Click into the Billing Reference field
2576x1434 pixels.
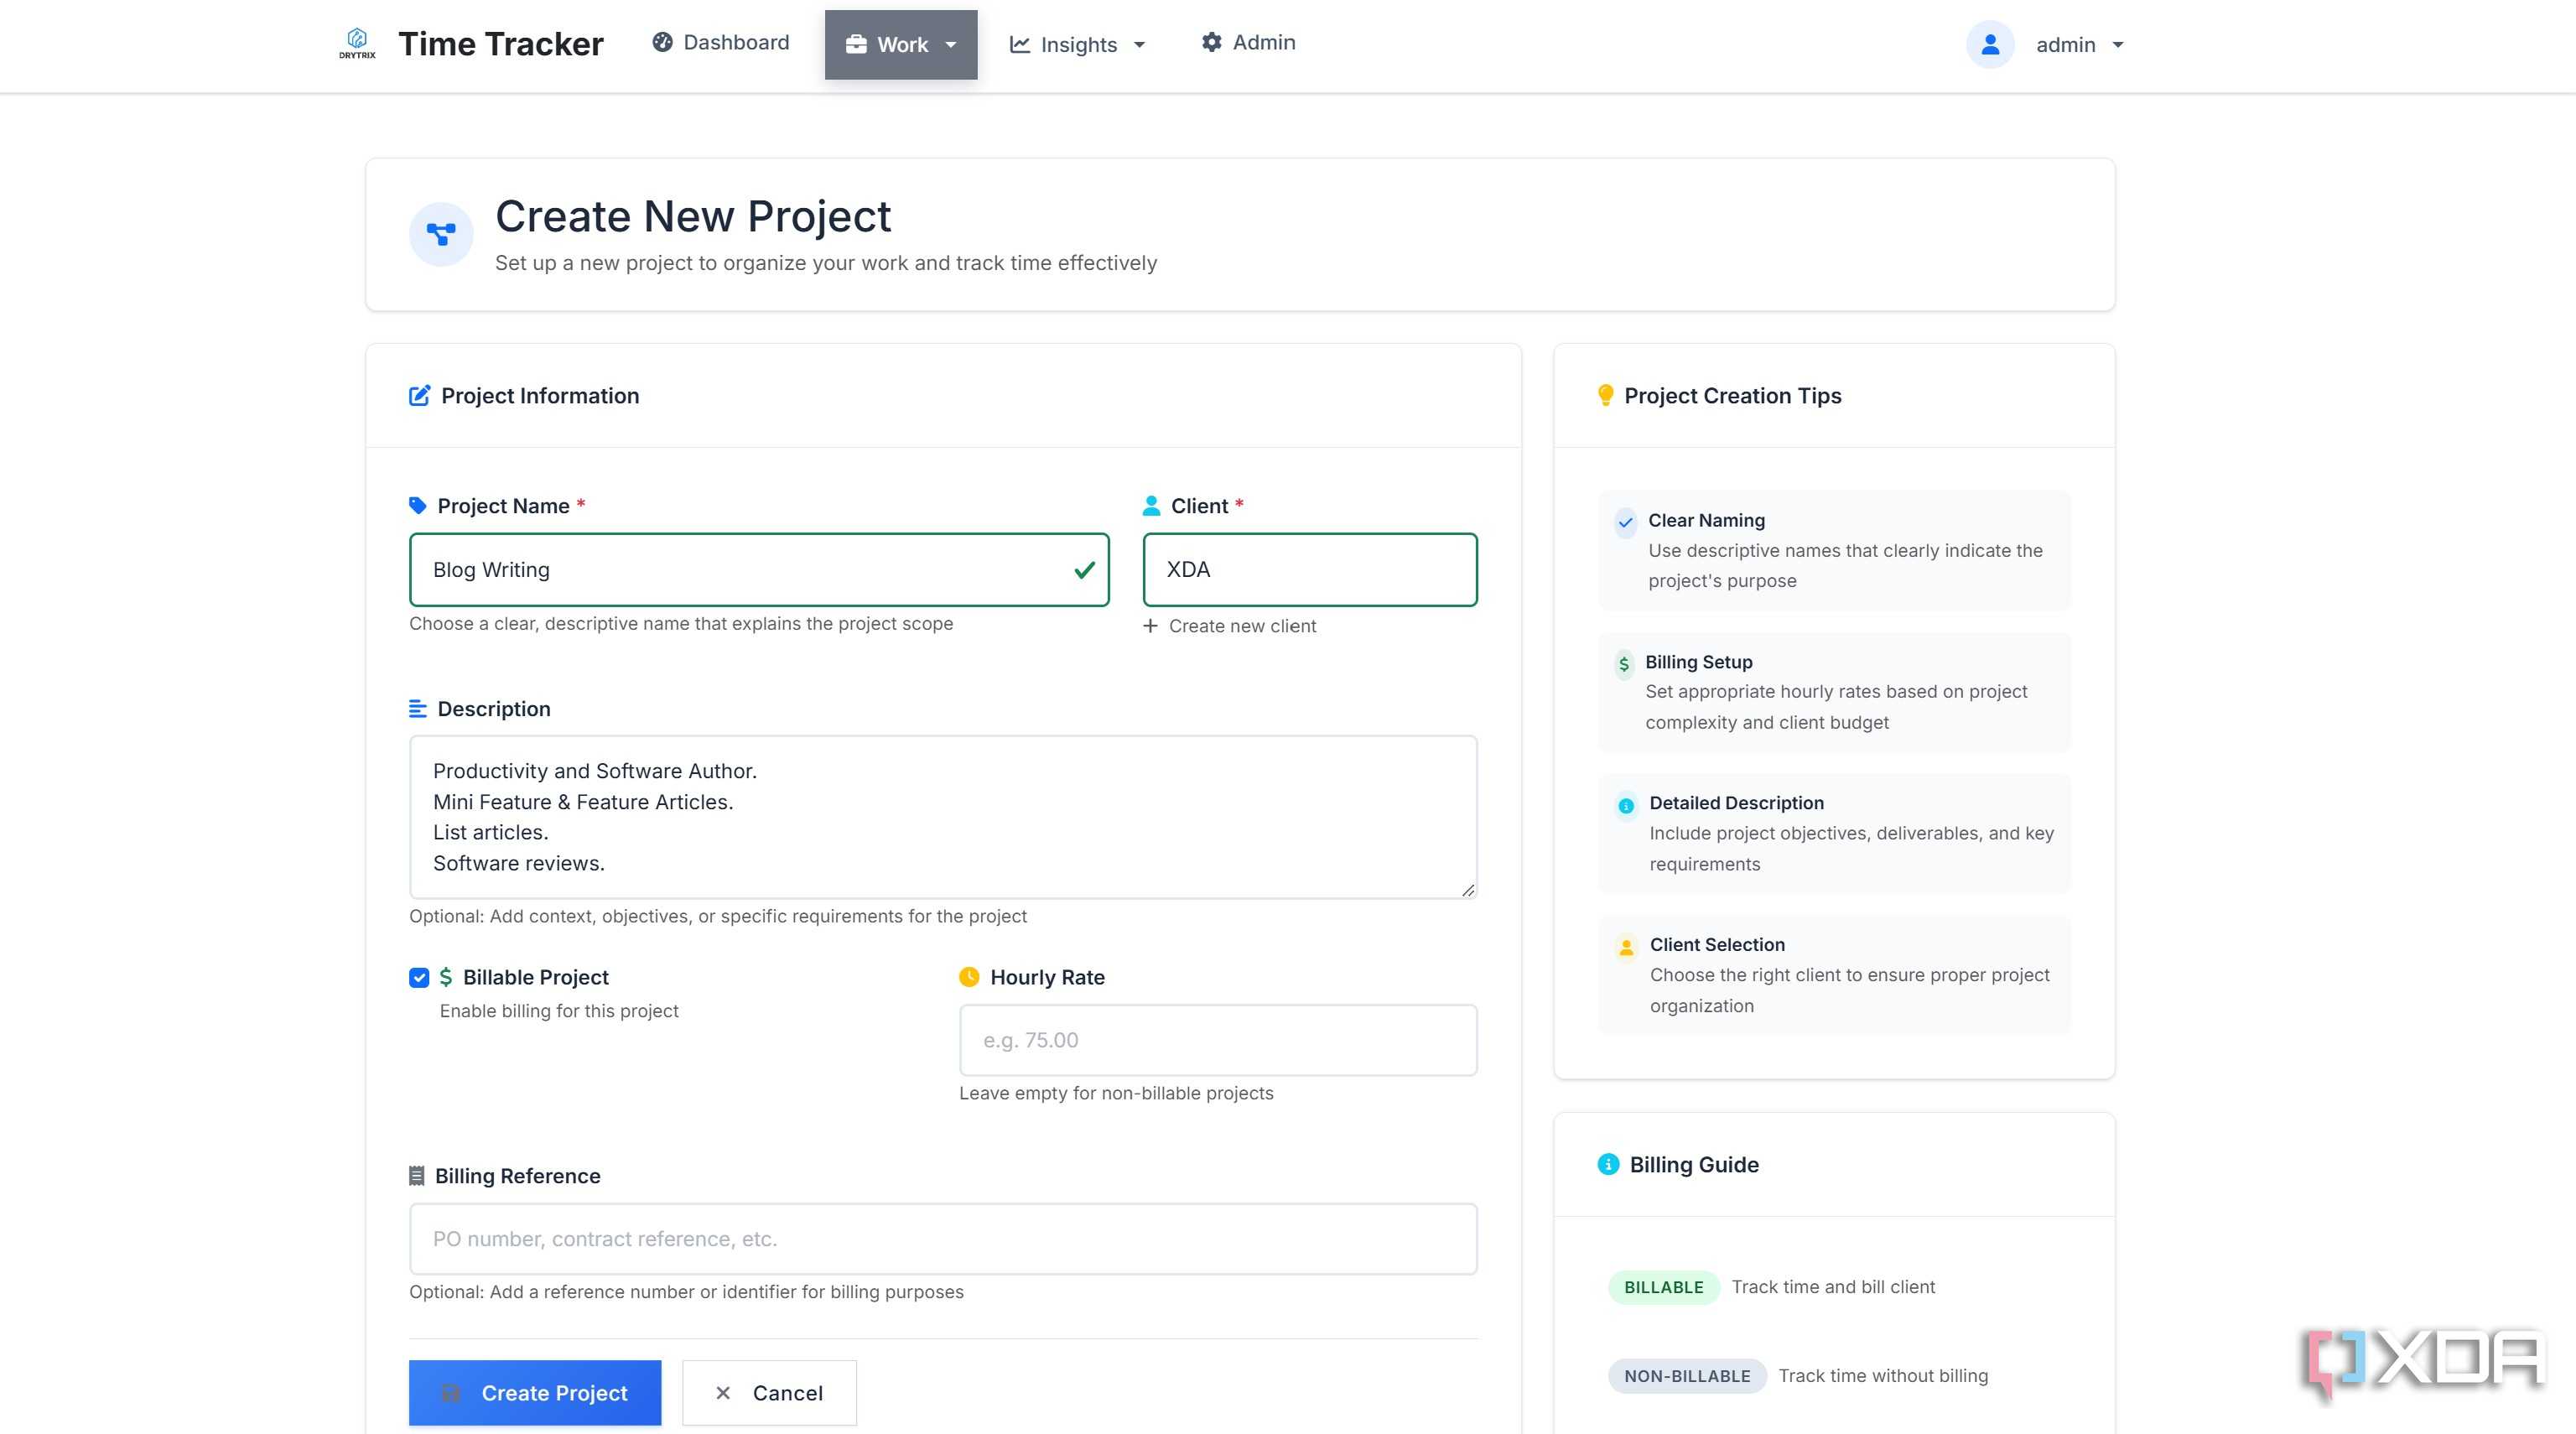(943, 1238)
